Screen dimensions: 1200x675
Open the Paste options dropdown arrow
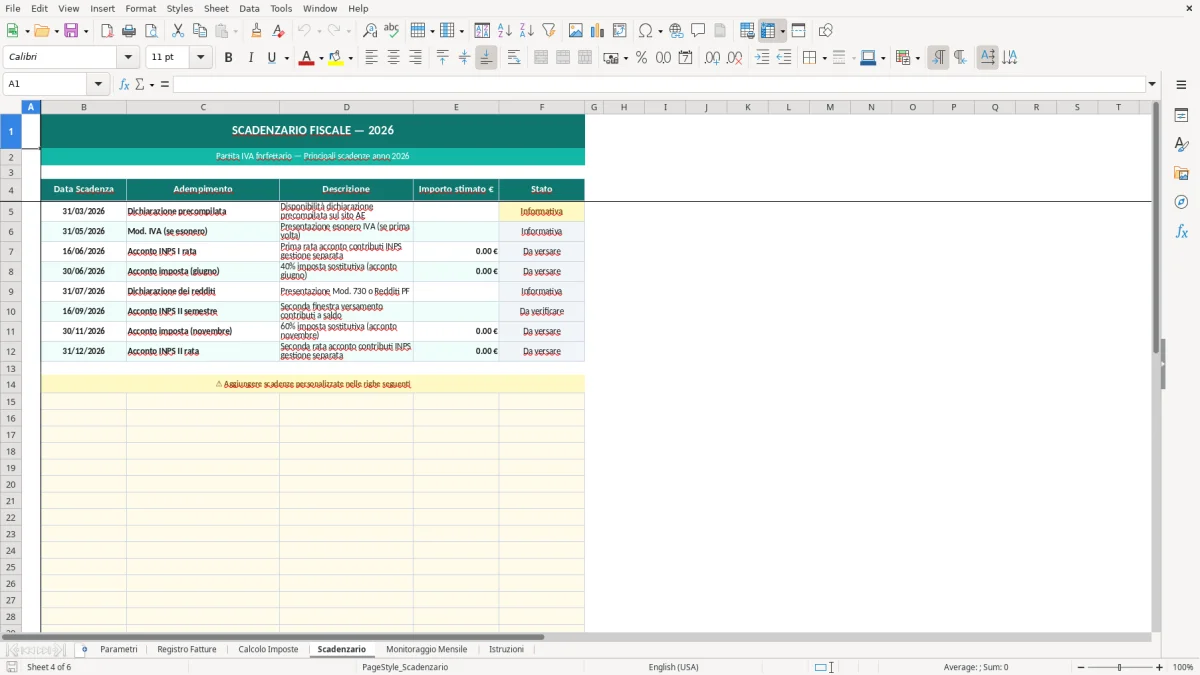[236, 31]
